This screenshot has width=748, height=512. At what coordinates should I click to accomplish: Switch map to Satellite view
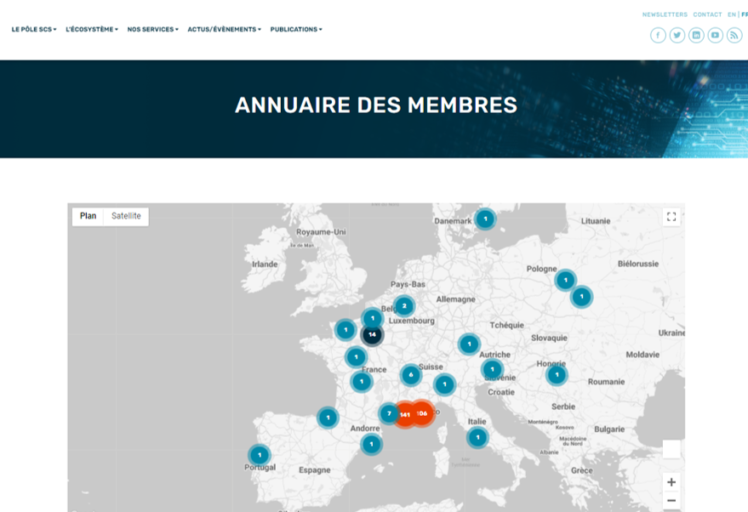coord(126,216)
